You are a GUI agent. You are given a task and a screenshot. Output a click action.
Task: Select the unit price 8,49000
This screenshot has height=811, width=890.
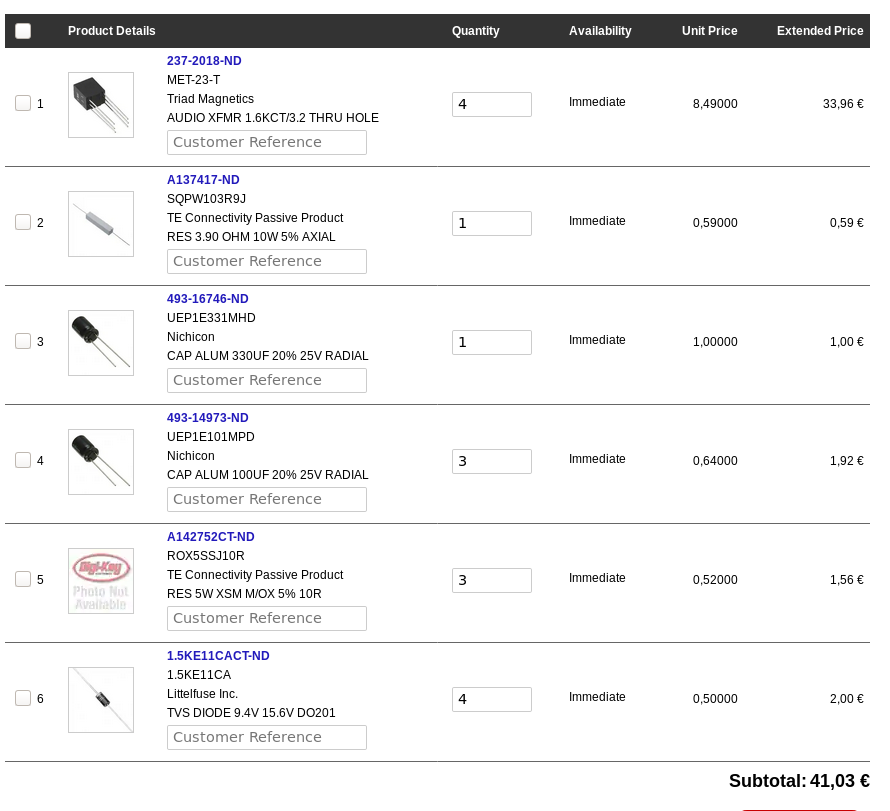715,104
